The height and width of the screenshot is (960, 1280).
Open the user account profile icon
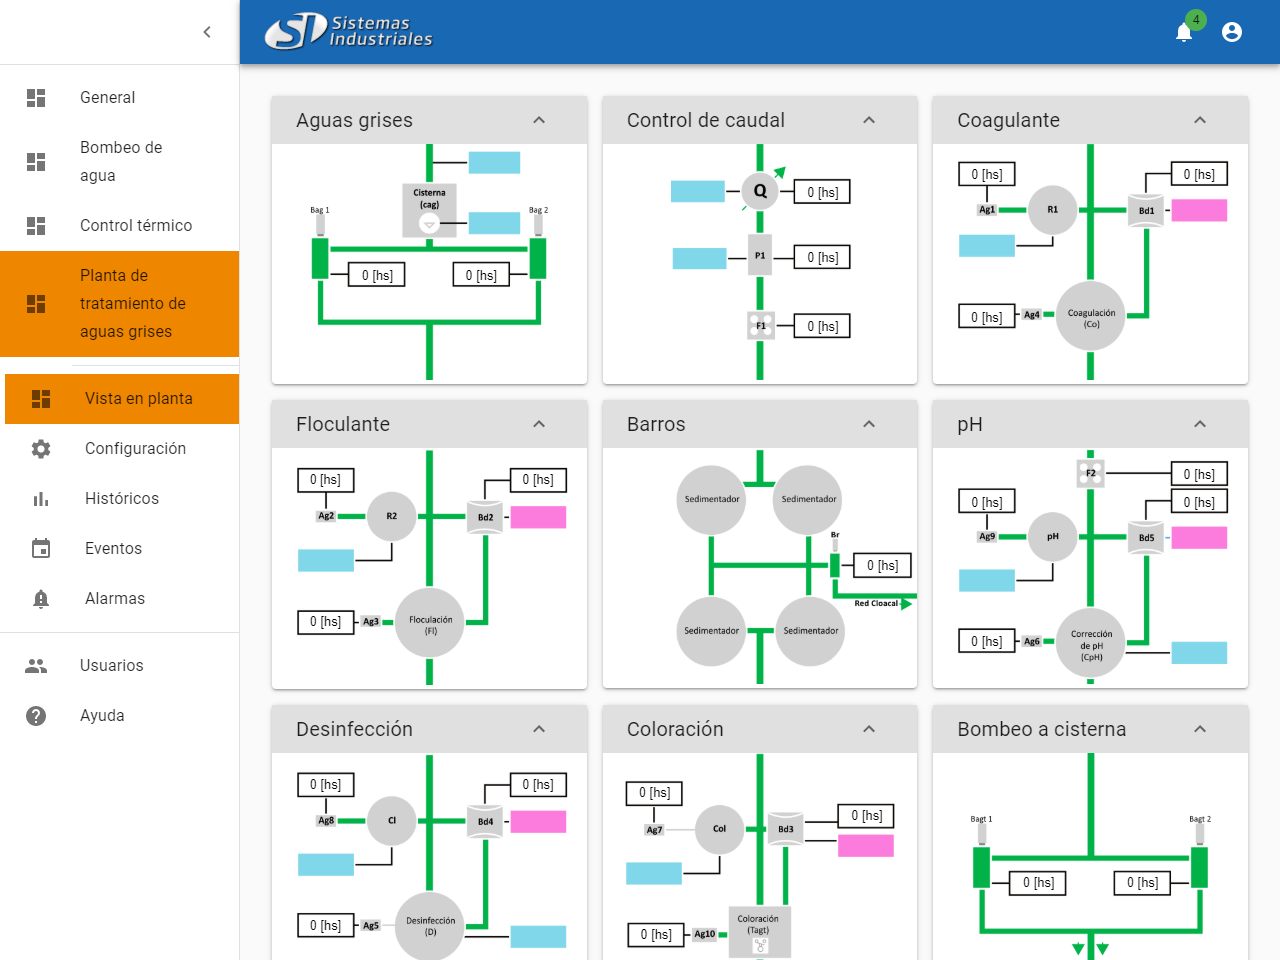point(1232,32)
